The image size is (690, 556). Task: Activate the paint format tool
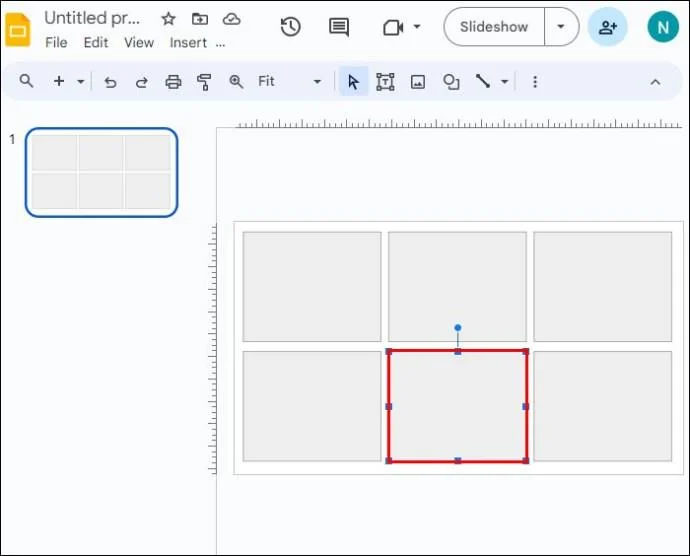pyautogui.click(x=204, y=82)
